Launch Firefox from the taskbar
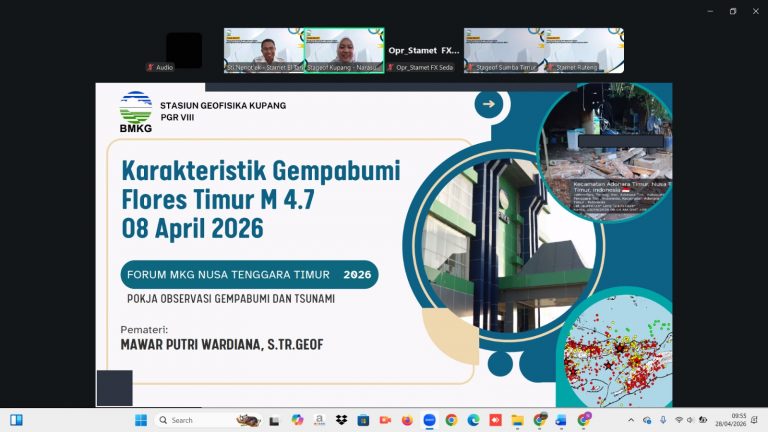This screenshot has height=432, width=768. 408,420
